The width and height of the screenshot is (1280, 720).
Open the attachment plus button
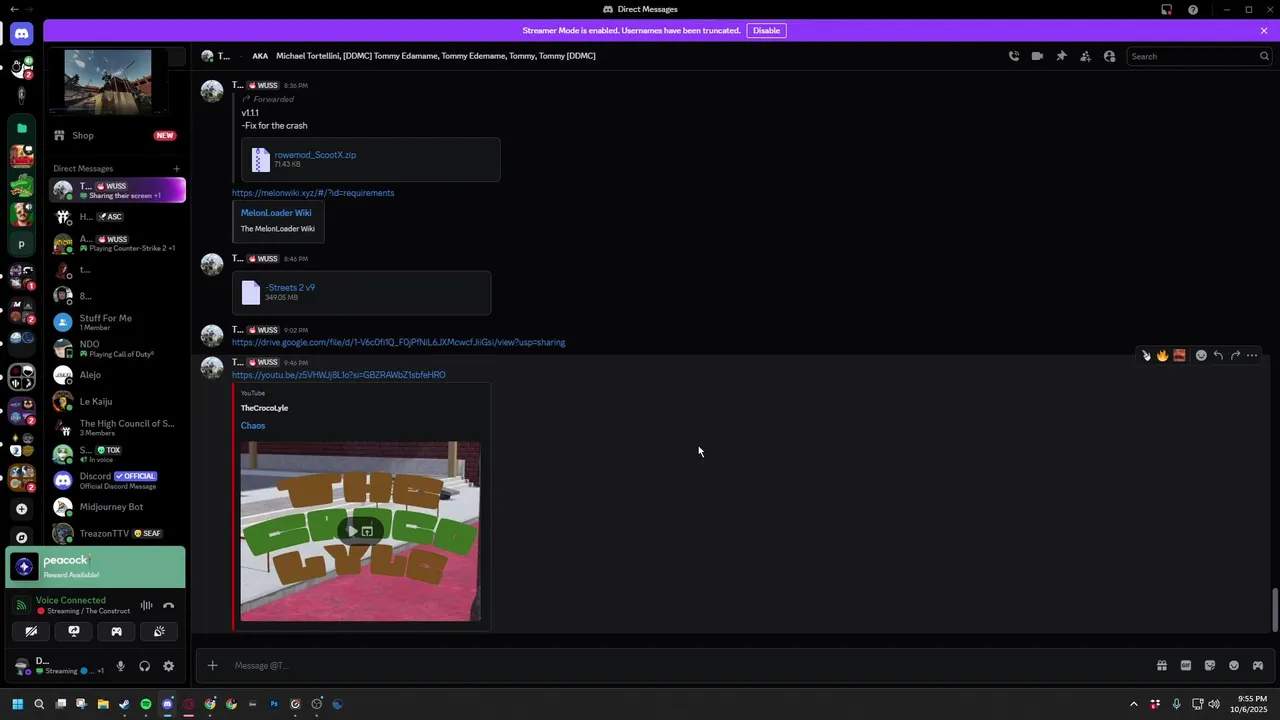tap(212, 666)
